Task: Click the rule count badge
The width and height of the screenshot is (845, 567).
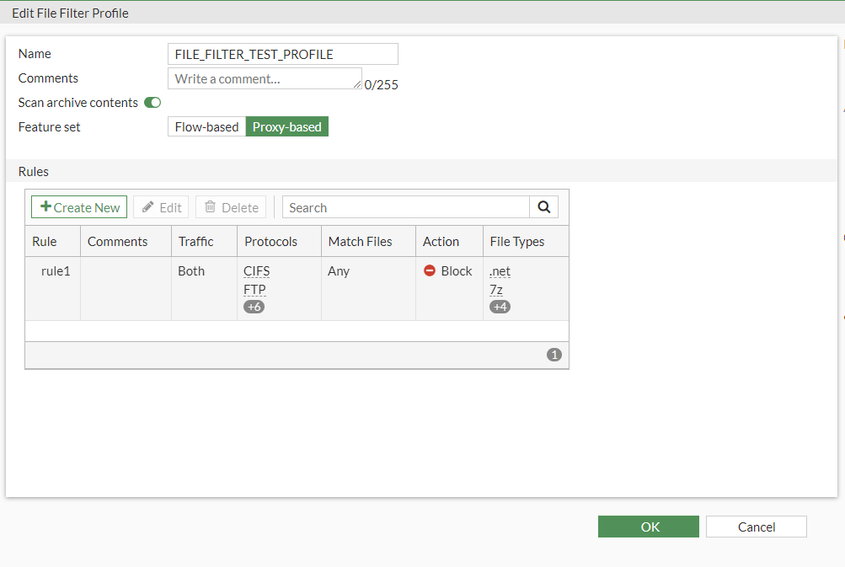Action: (x=554, y=355)
